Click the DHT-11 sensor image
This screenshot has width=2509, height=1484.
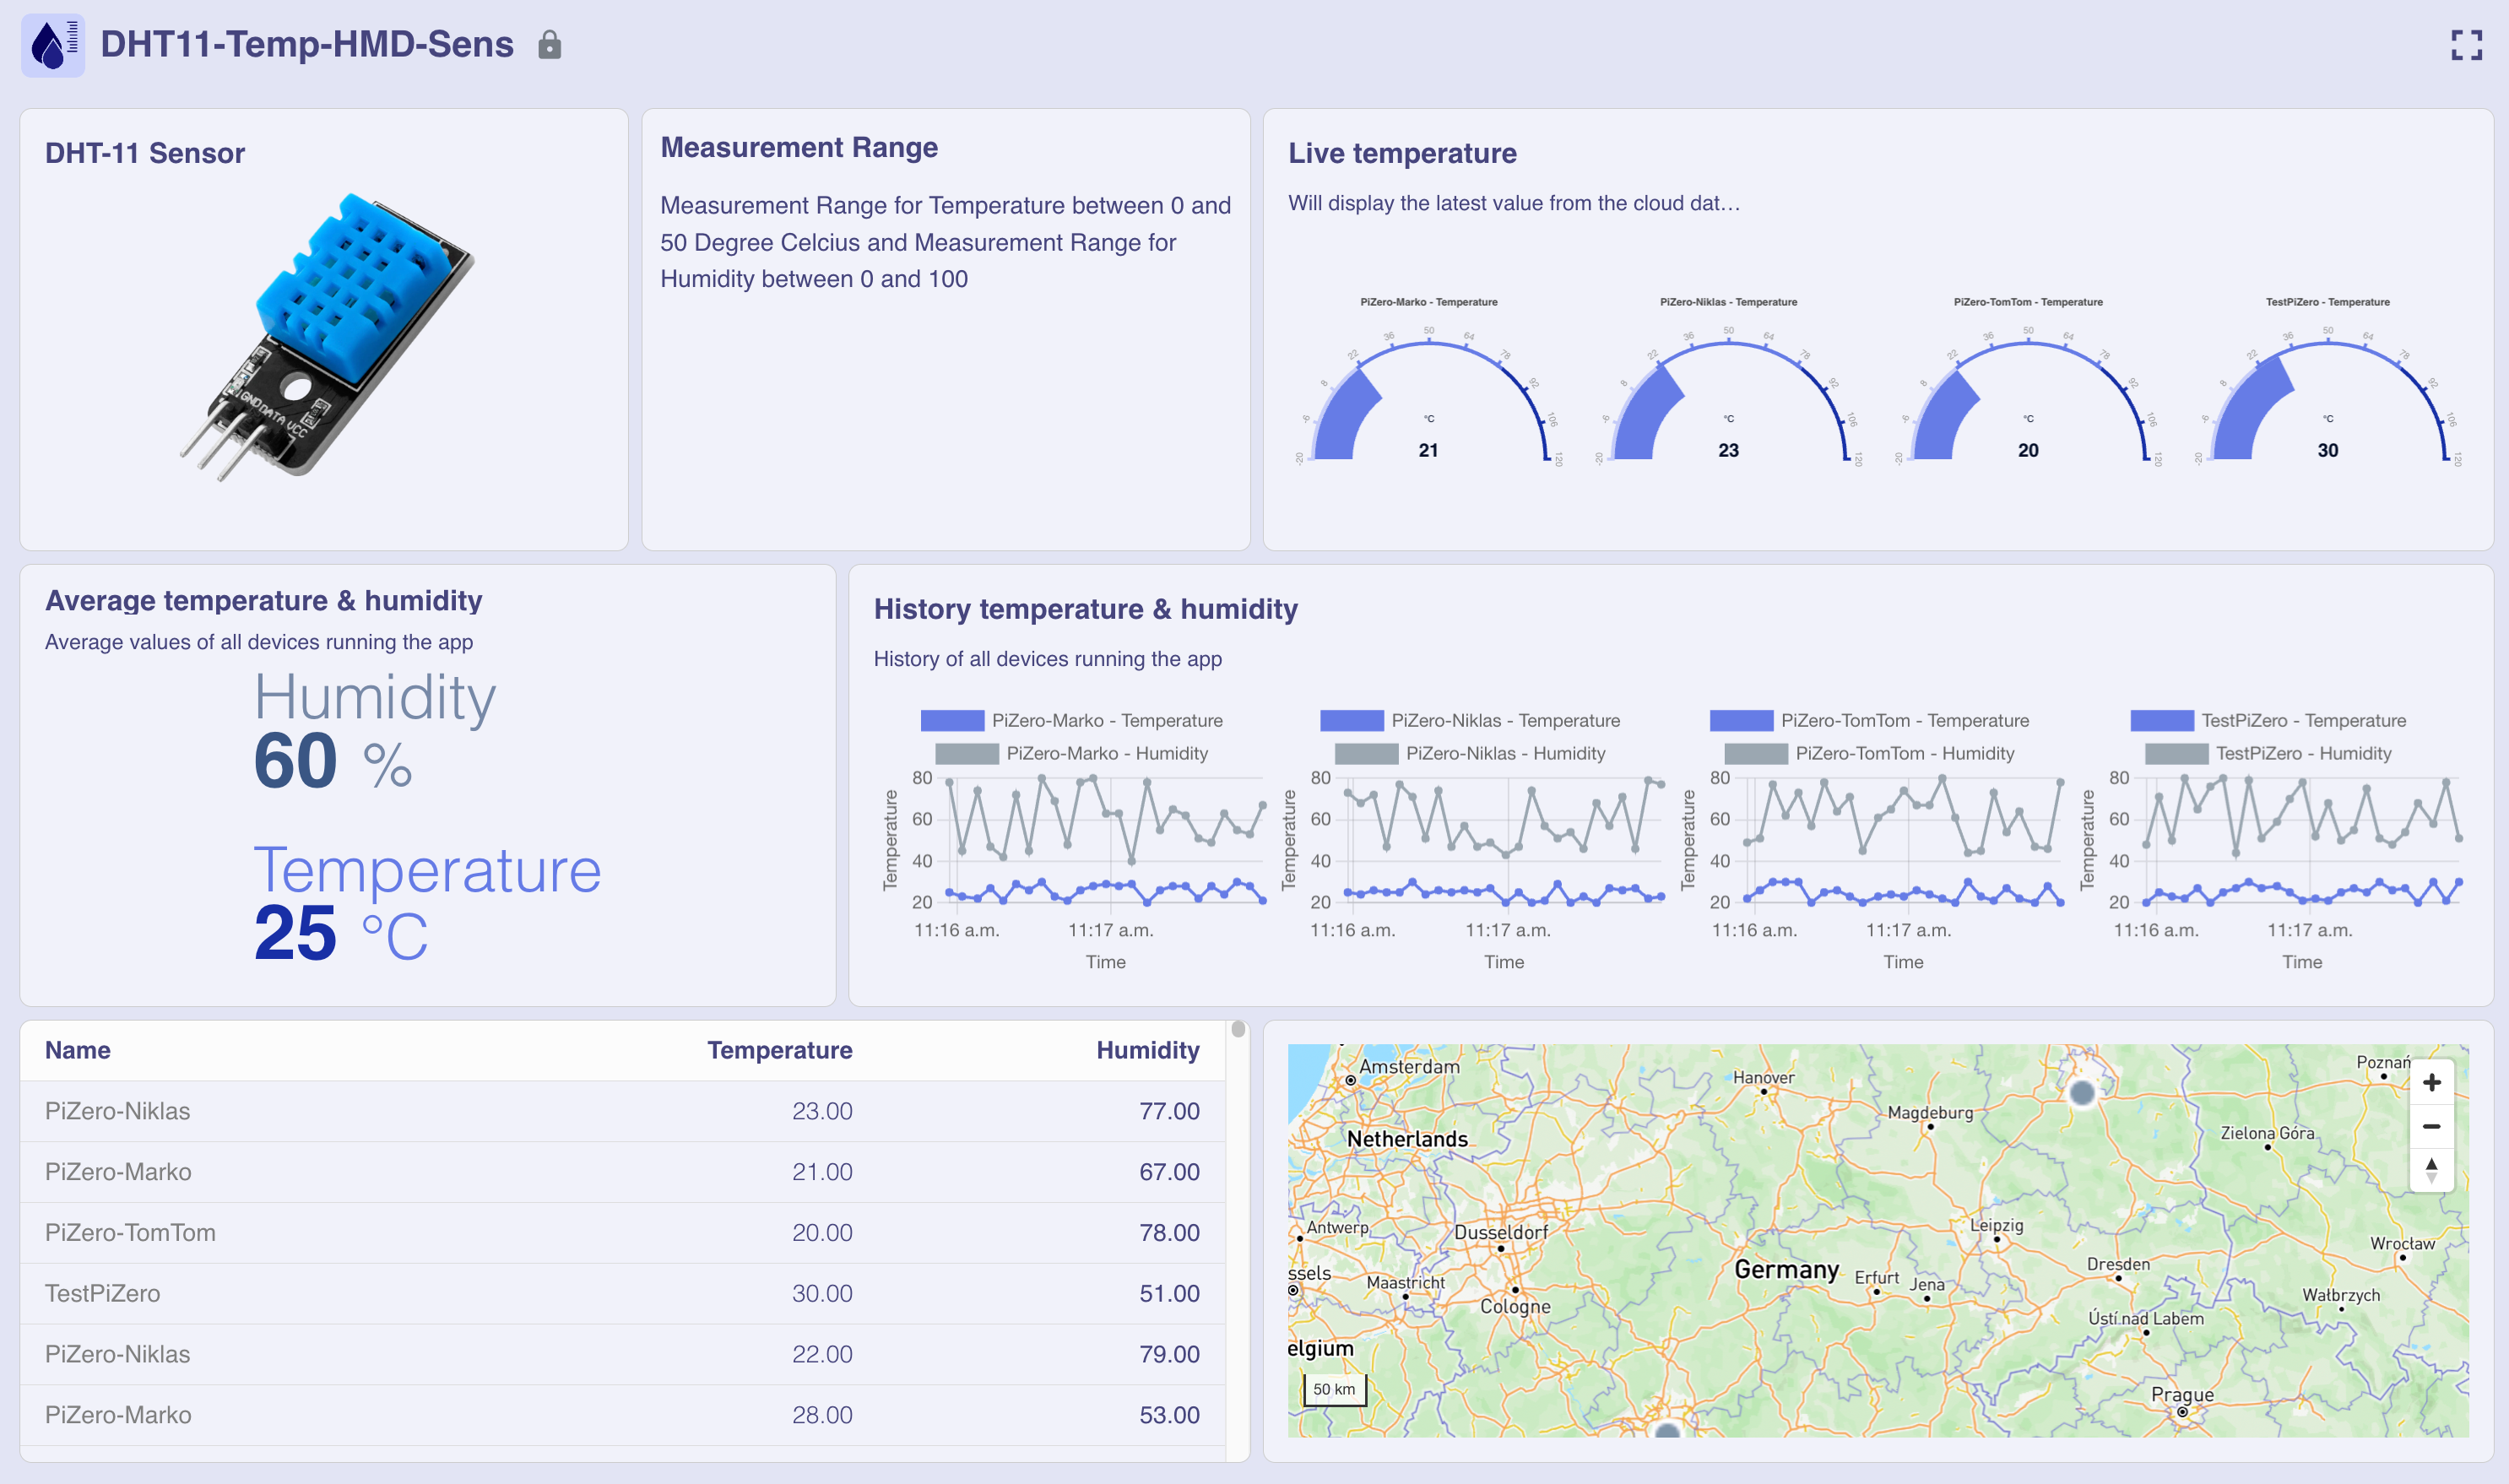pos(325,335)
